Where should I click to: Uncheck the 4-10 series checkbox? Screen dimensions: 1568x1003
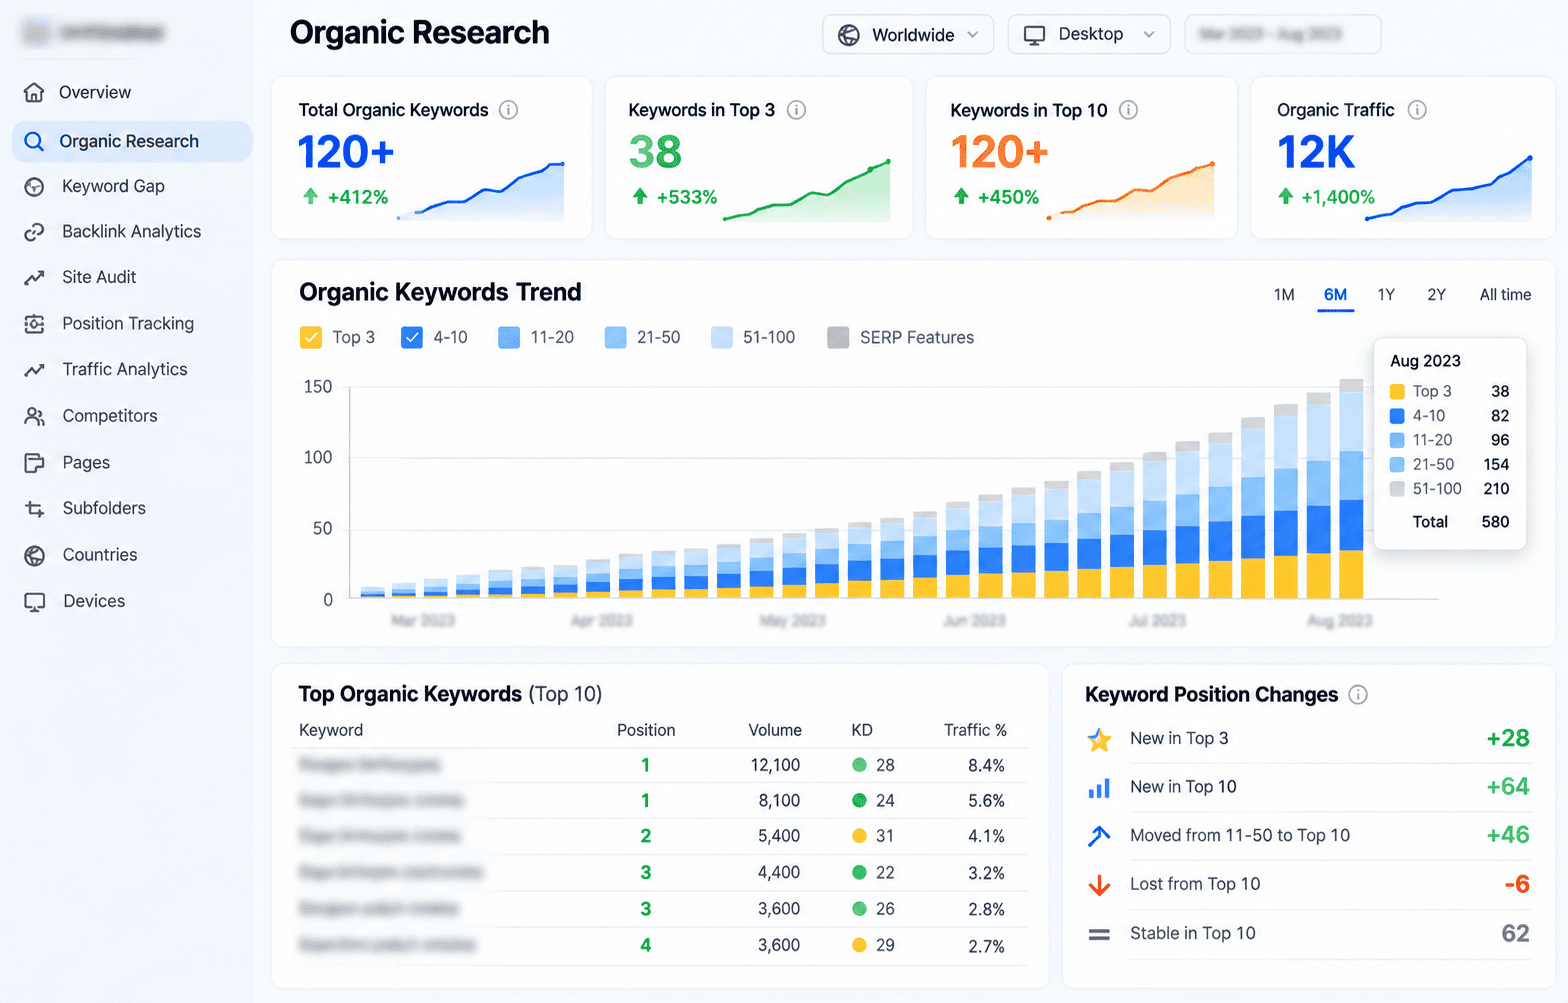pos(411,337)
